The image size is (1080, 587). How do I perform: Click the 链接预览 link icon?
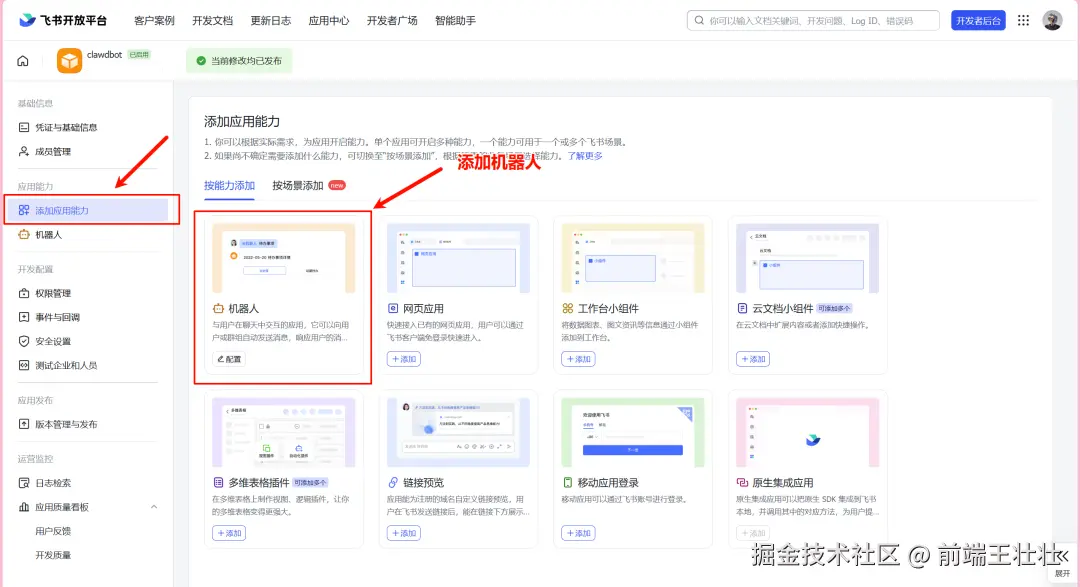(393, 482)
